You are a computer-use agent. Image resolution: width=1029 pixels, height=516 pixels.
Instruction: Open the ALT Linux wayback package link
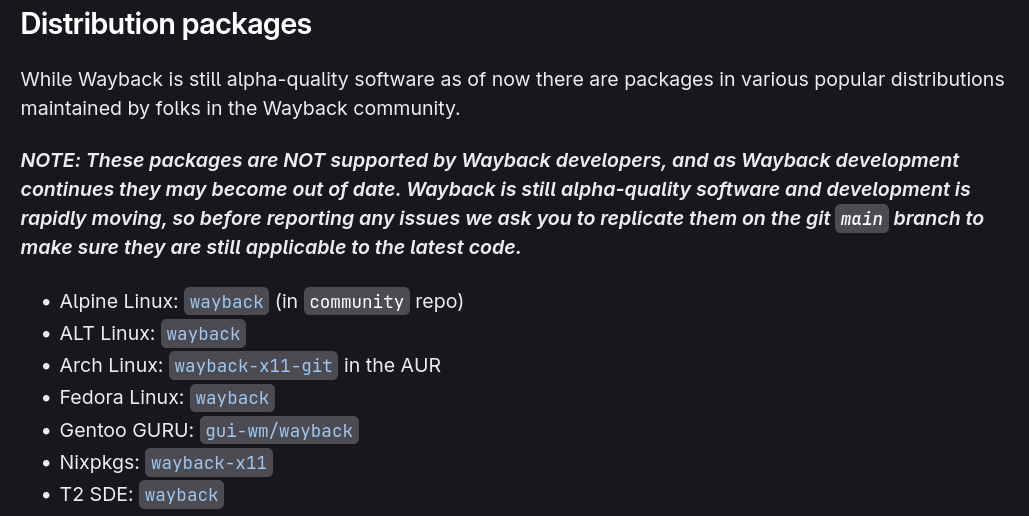(x=203, y=334)
